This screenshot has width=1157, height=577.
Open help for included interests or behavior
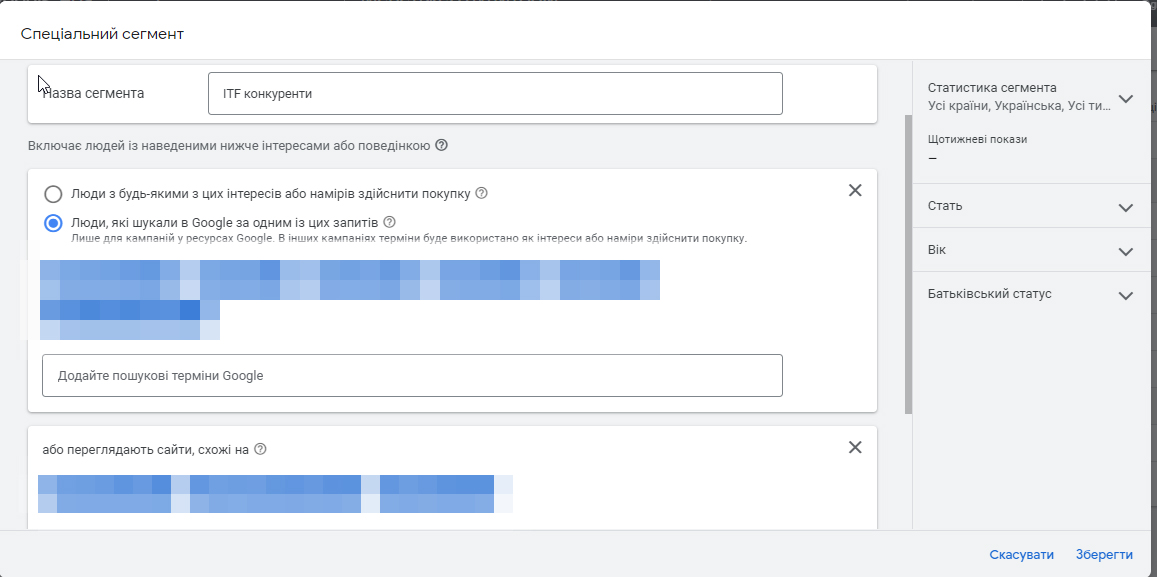pyautogui.click(x=442, y=146)
